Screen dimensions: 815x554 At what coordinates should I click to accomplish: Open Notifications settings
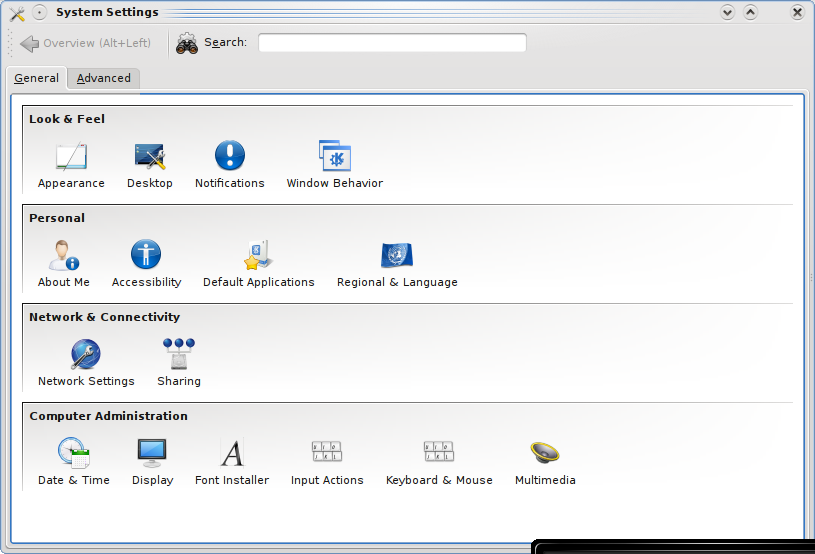230,165
